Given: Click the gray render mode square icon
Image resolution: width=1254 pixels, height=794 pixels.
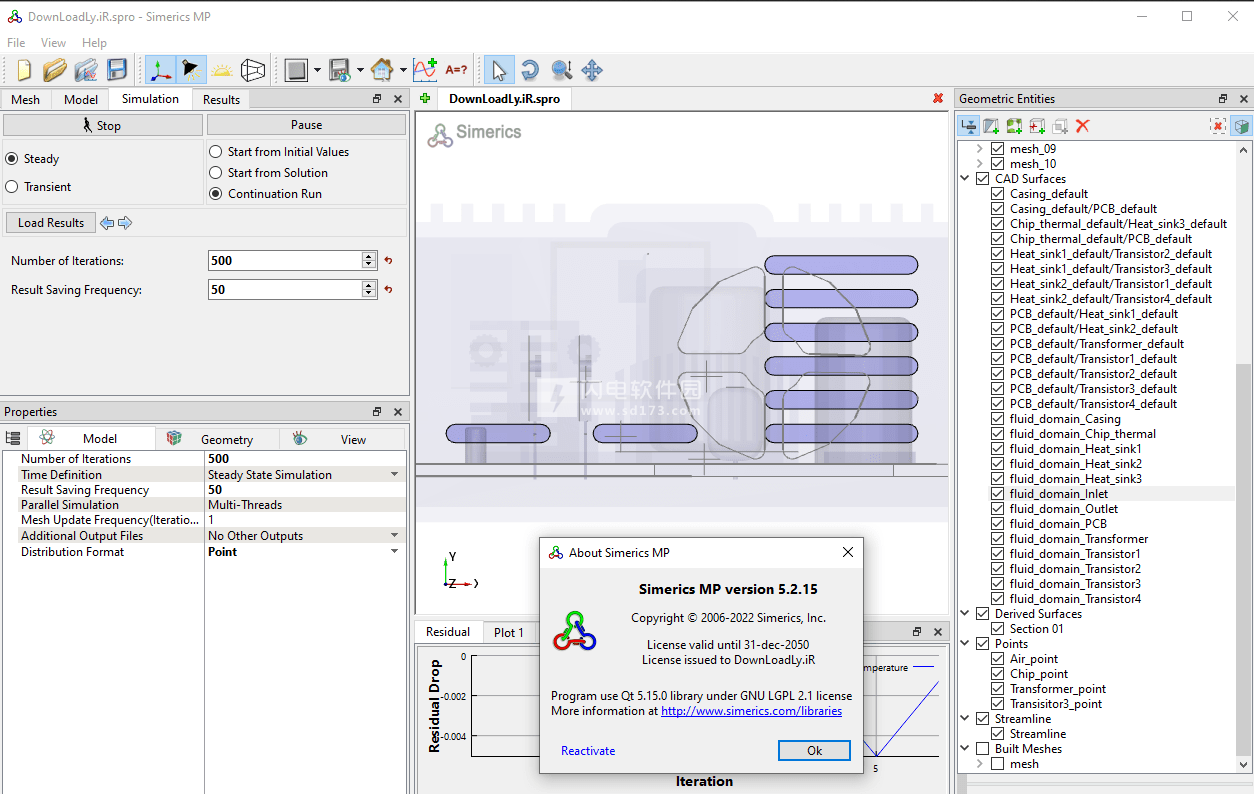Looking at the screenshot, I should coord(295,70).
